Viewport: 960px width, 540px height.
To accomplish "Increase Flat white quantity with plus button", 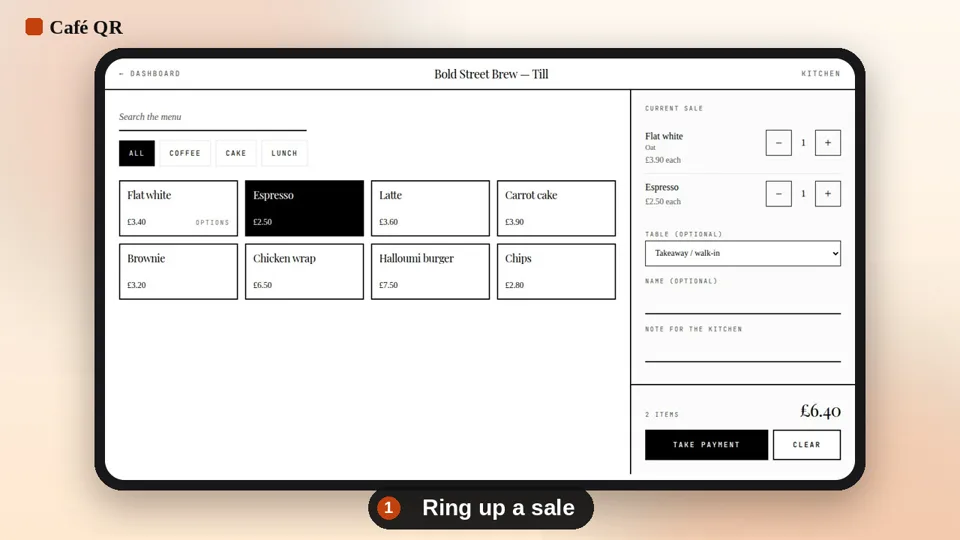I will coord(827,143).
